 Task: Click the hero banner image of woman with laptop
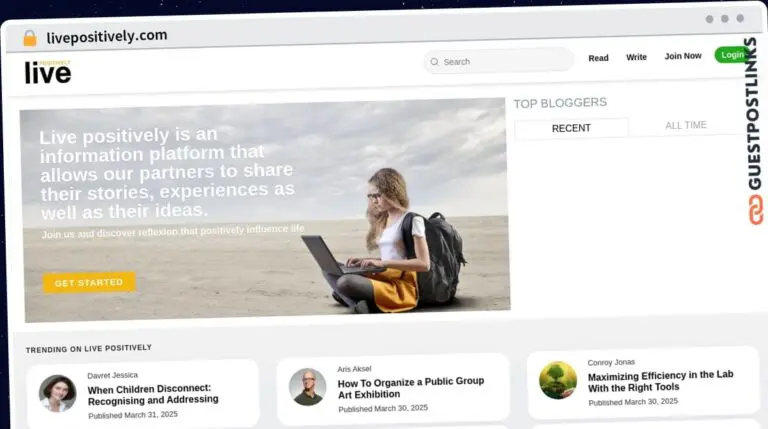[265, 210]
